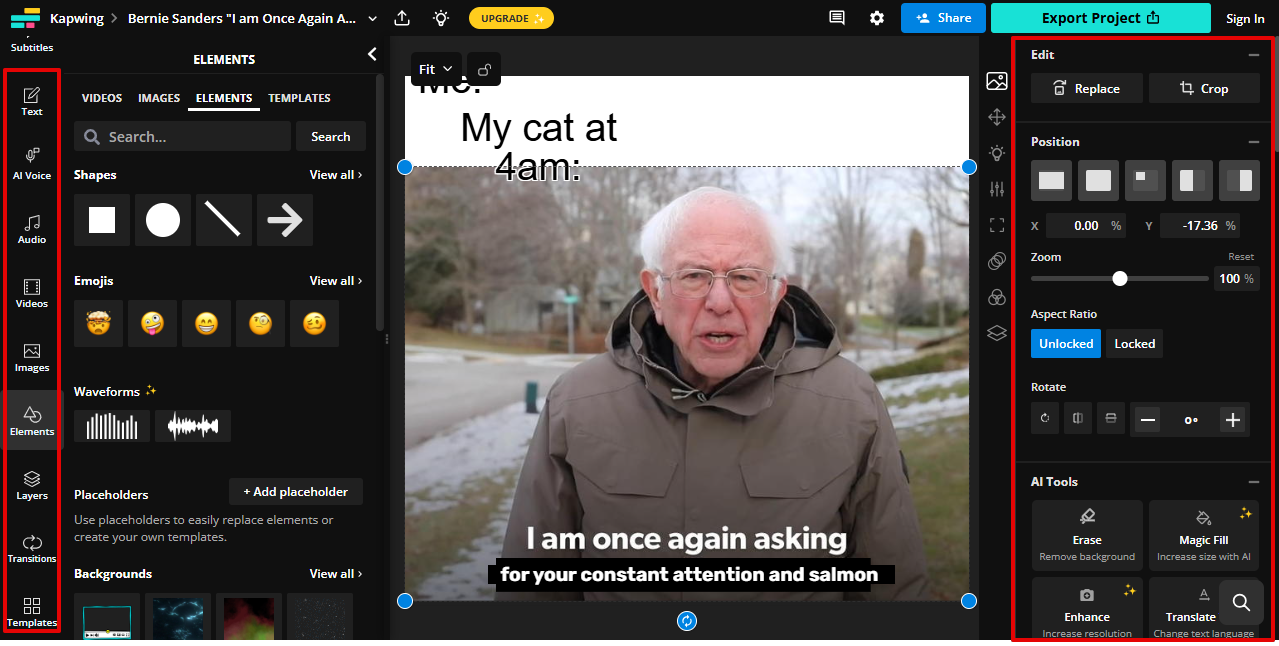Click the three-circle color filter icon
This screenshot has width=1279, height=646.
[996, 297]
